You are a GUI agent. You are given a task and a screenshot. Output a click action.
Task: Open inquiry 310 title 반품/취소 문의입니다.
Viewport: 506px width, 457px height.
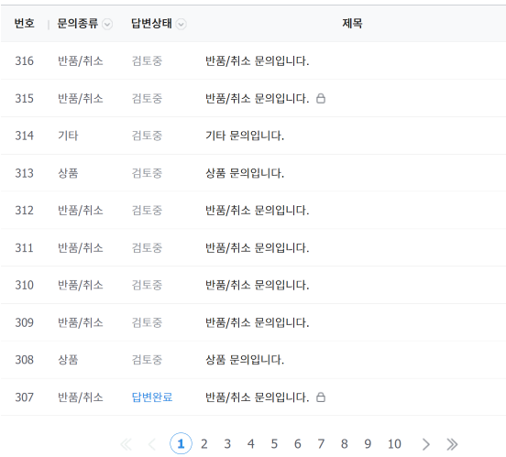(x=257, y=285)
